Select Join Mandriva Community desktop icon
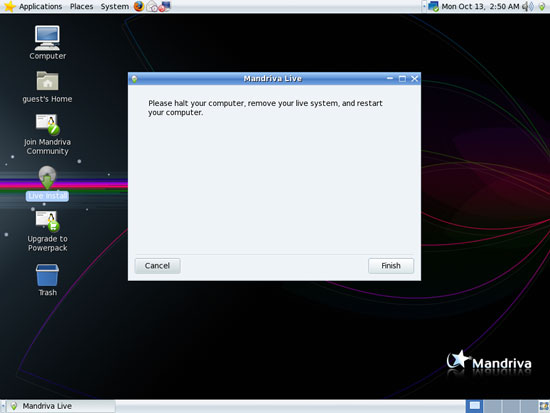The image size is (550, 413). 47,134
